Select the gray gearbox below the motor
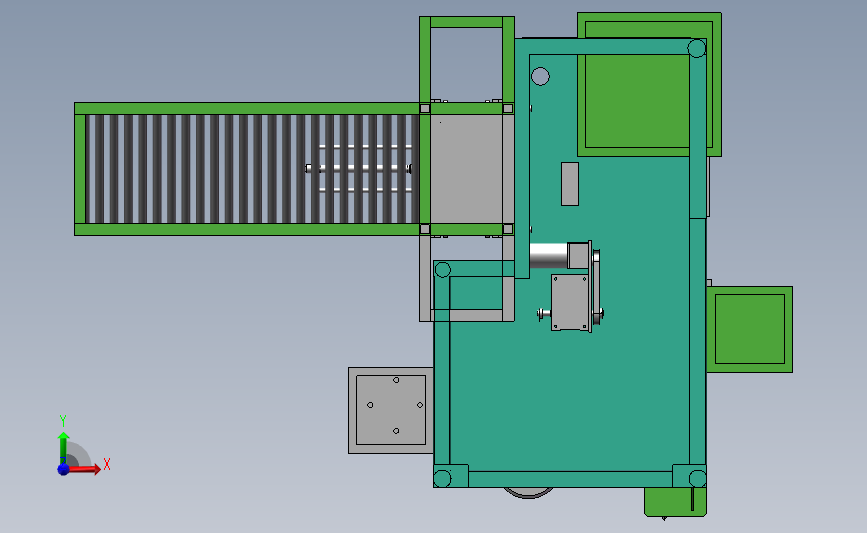Image resolution: width=867 pixels, height=533 pixels. pos(570,303)
